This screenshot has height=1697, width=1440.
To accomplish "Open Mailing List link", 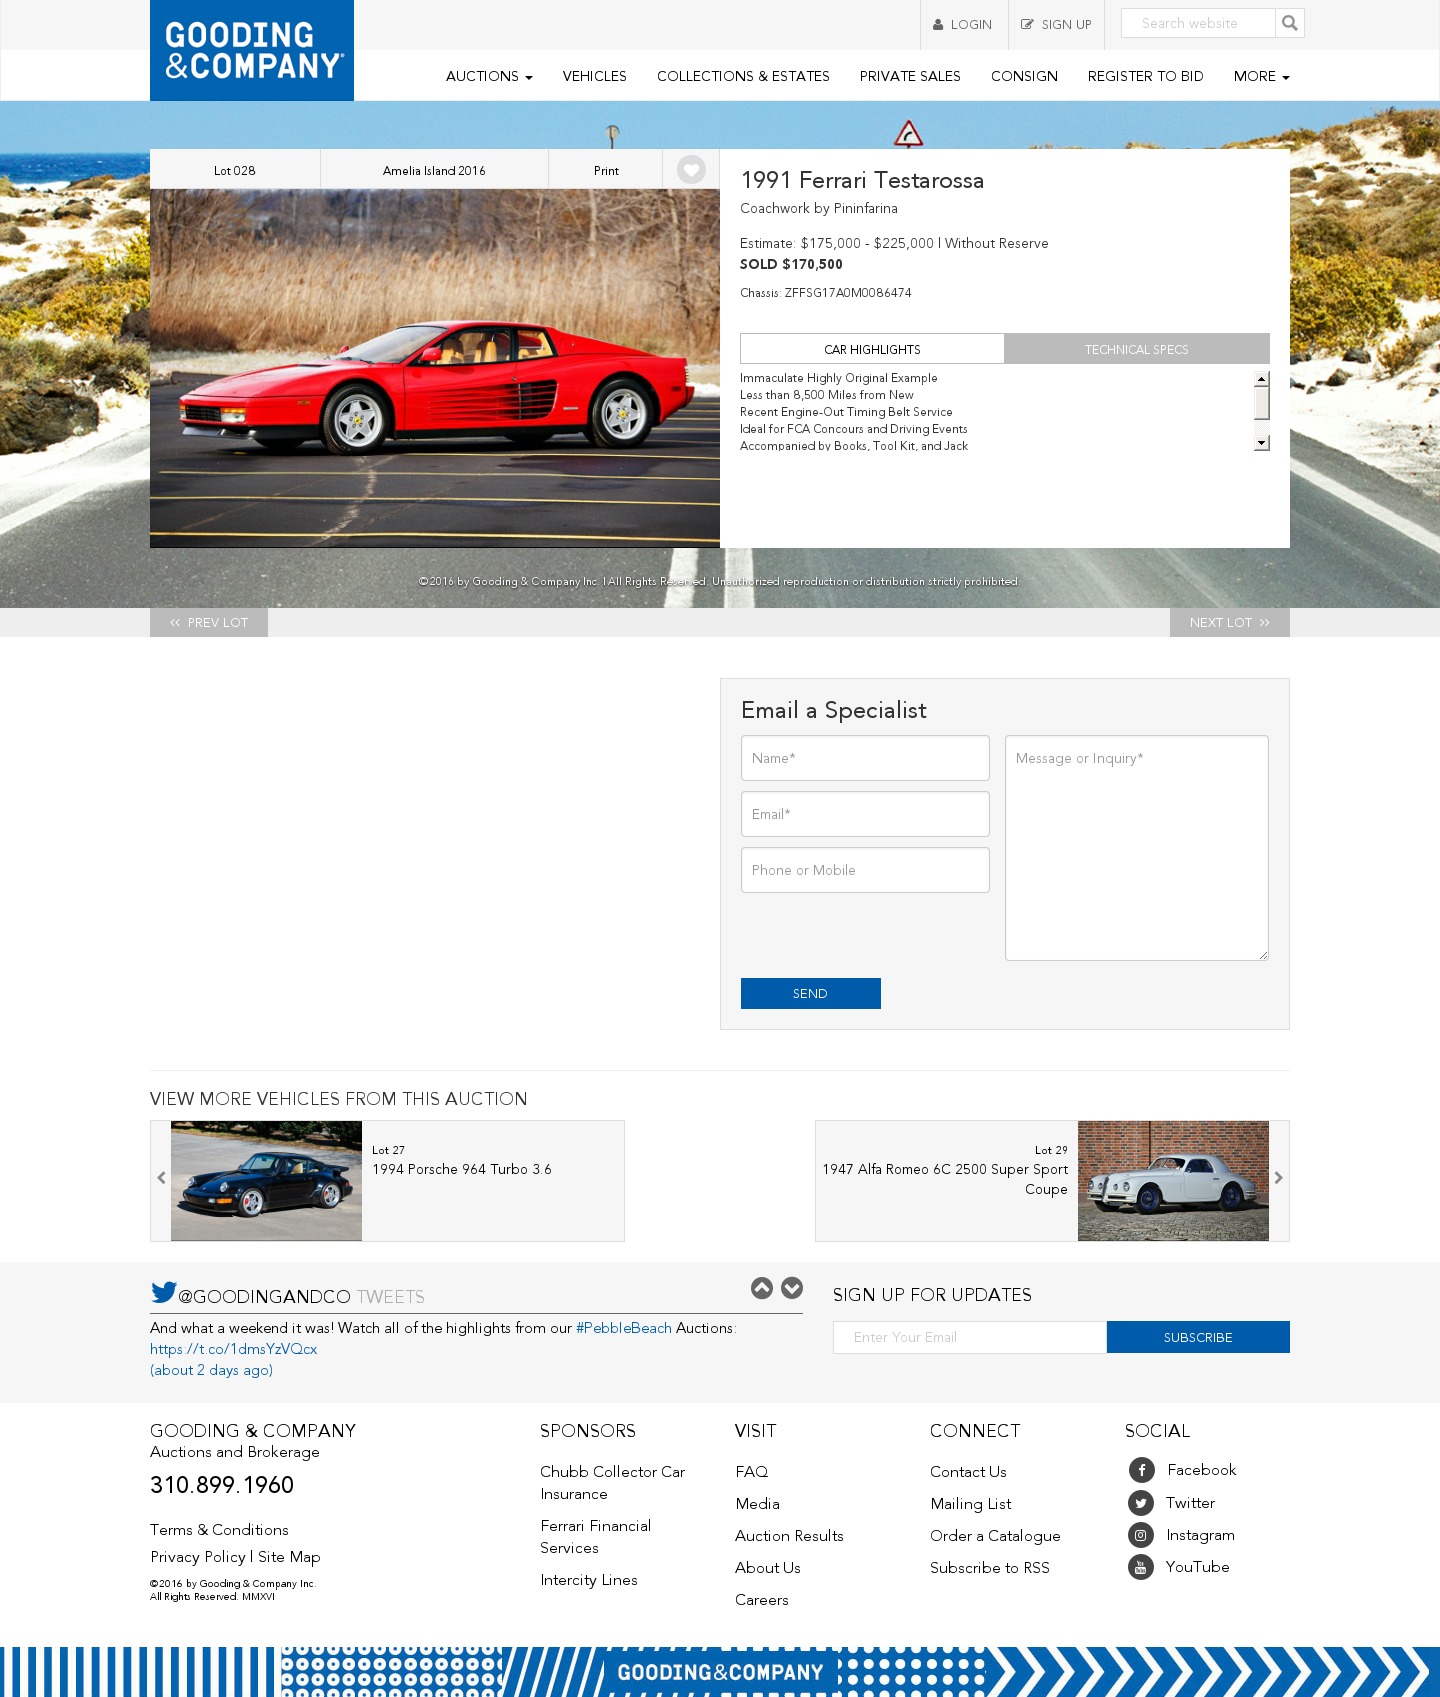I will pyautogui.click(x=971, y=1504).
